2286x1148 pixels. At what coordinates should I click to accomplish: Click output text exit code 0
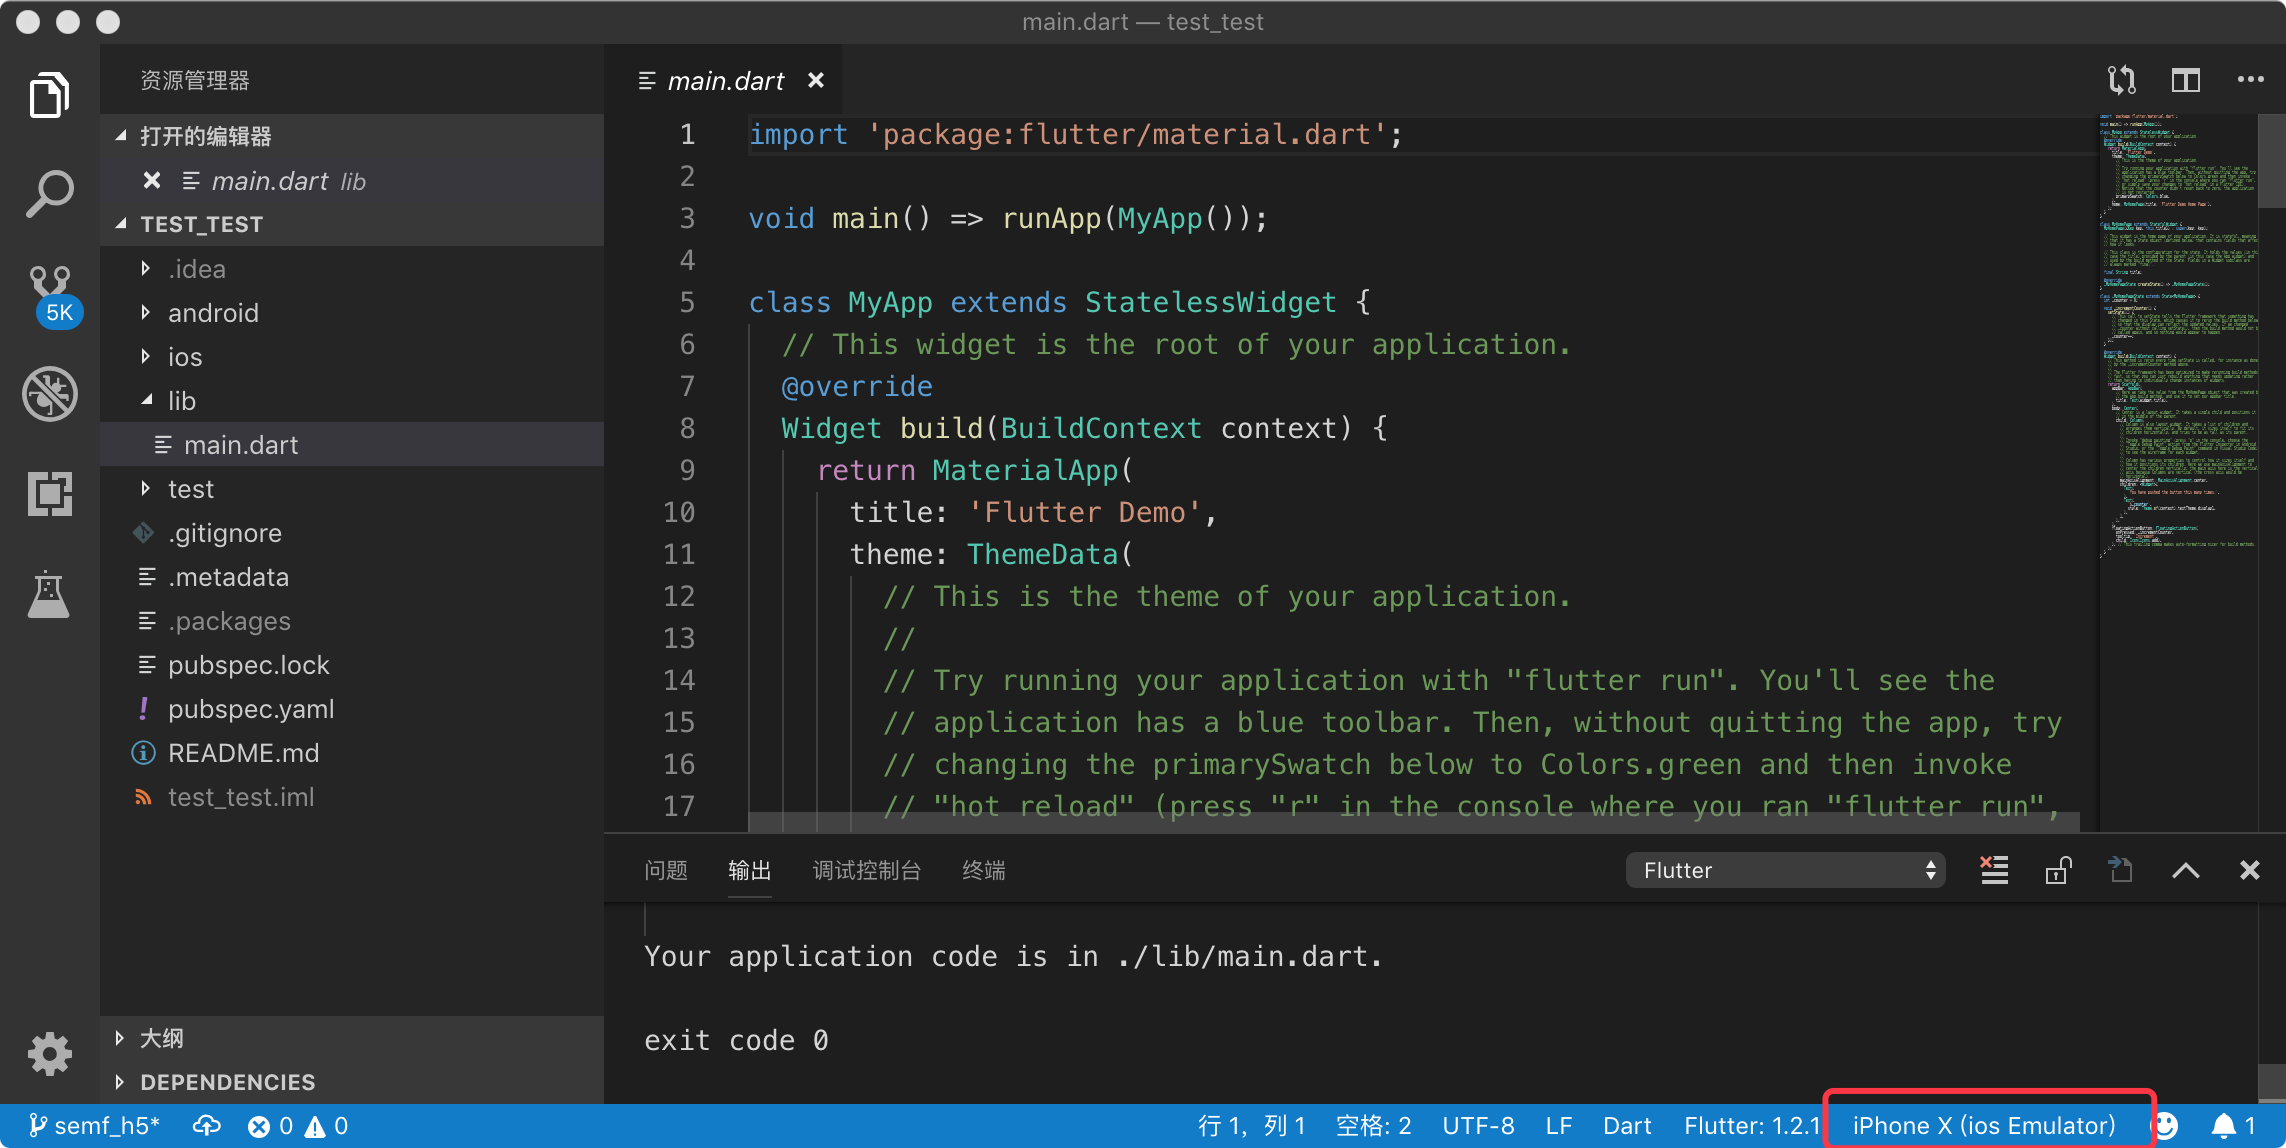point(736,1040)
